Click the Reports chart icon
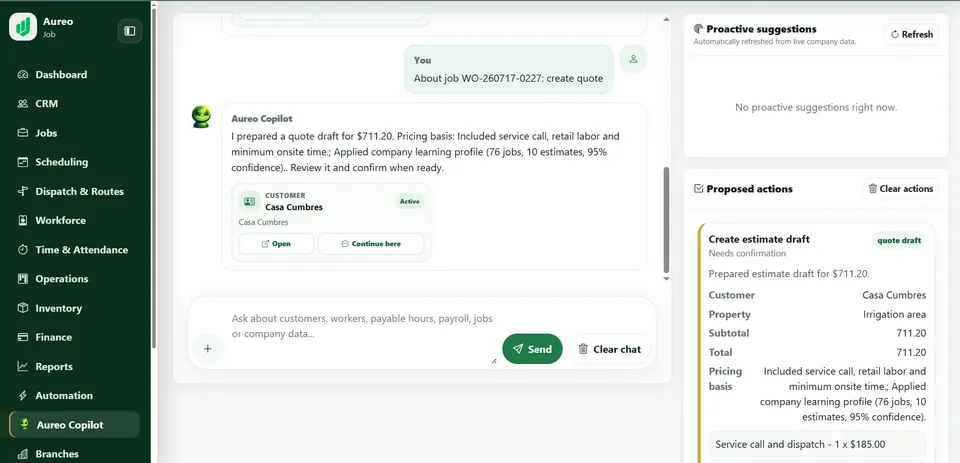Image resolution: width=960 pixels, height=463 pixels. (x=23, y=367)
